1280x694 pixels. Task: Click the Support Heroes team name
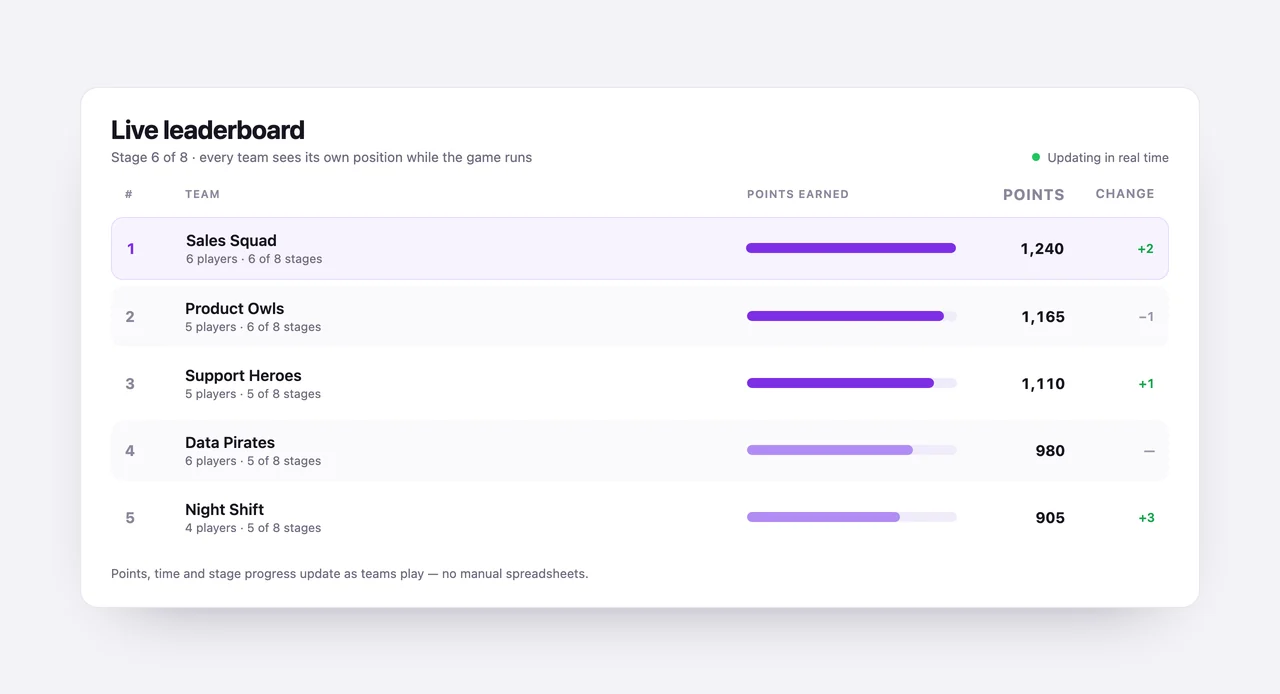coord(243,376)
